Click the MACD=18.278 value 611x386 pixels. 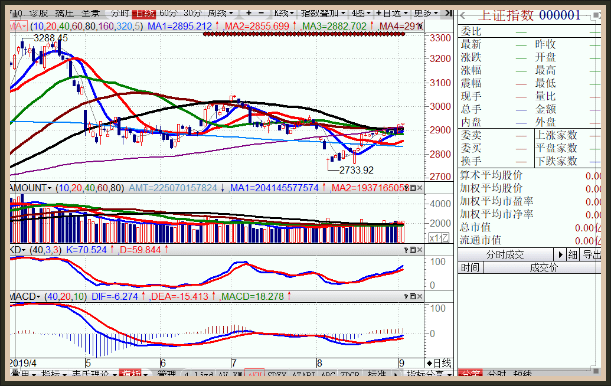tap(252, 297)
